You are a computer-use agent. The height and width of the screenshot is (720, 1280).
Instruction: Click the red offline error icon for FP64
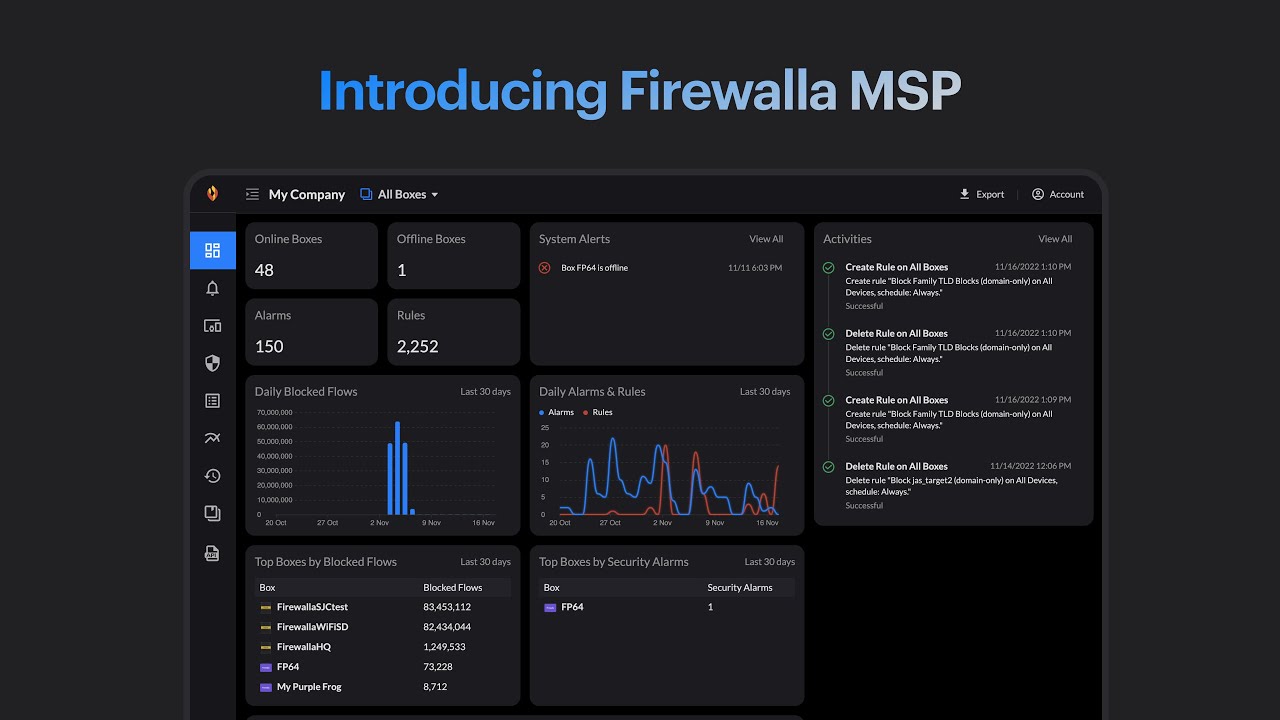[545, 268]
